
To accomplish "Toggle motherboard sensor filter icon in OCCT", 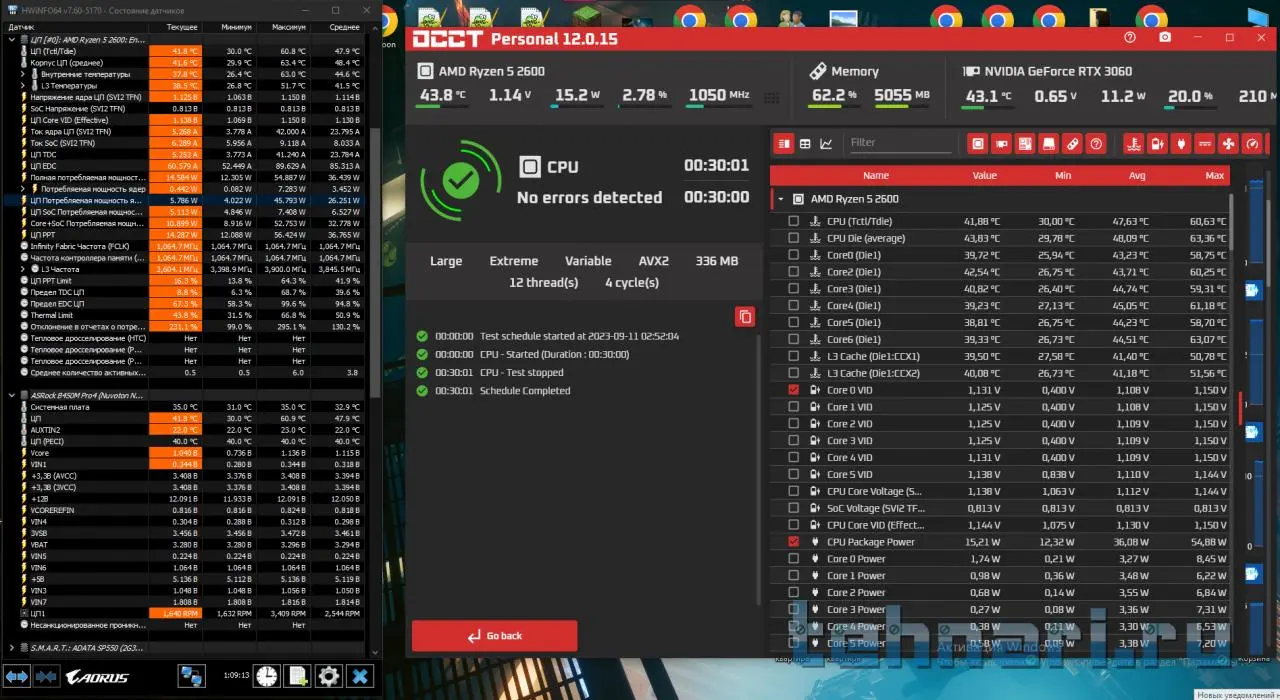I will tap(1025, 144).
